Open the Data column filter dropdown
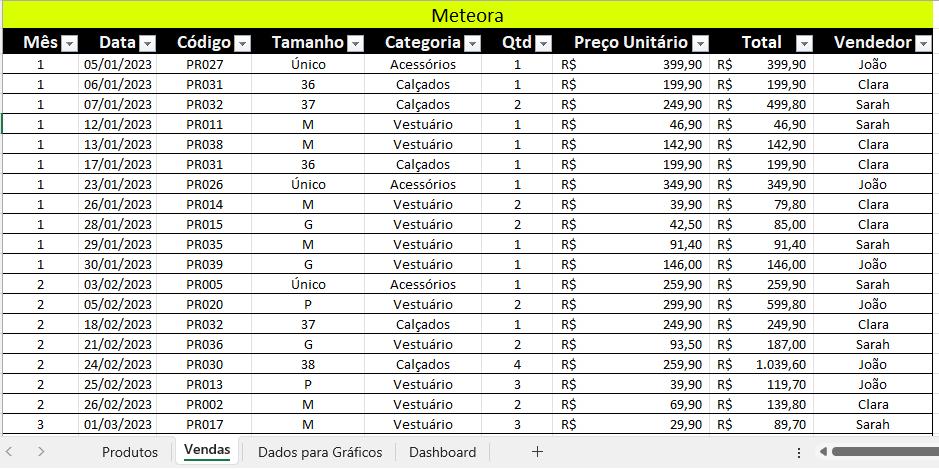939x469 pixels. coord(147,43)
